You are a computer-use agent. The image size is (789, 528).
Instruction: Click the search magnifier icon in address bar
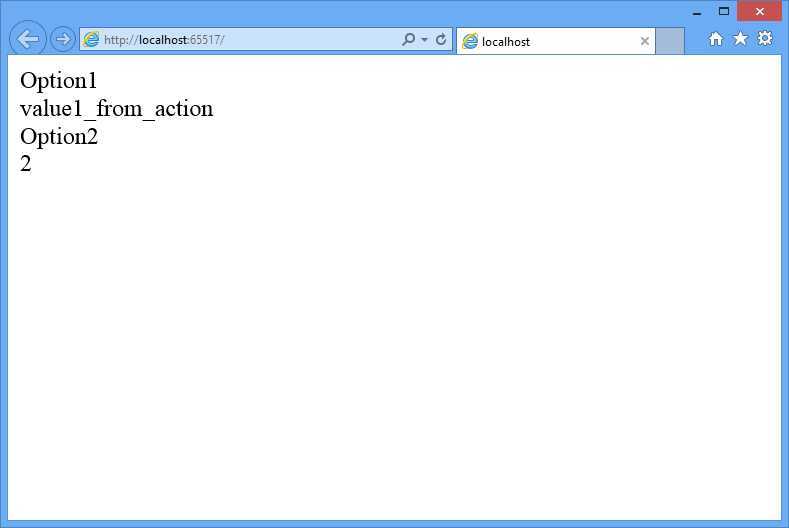[409, 39]
